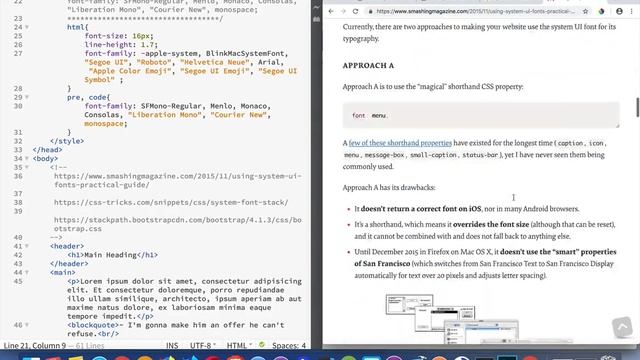
Task: Focus the smashingmagazine.com address bar
Action: tap(476, 11)
